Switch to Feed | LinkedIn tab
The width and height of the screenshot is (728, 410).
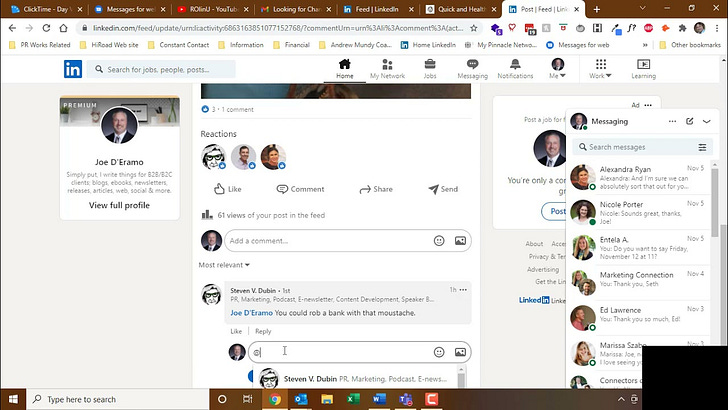pyautogui.click(x=379, y=9)
